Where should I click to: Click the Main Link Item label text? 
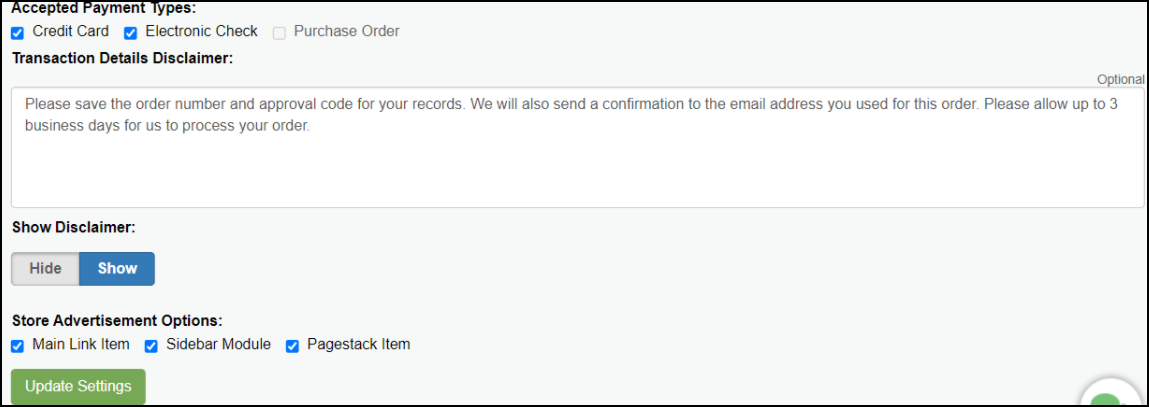pos(81,344)
